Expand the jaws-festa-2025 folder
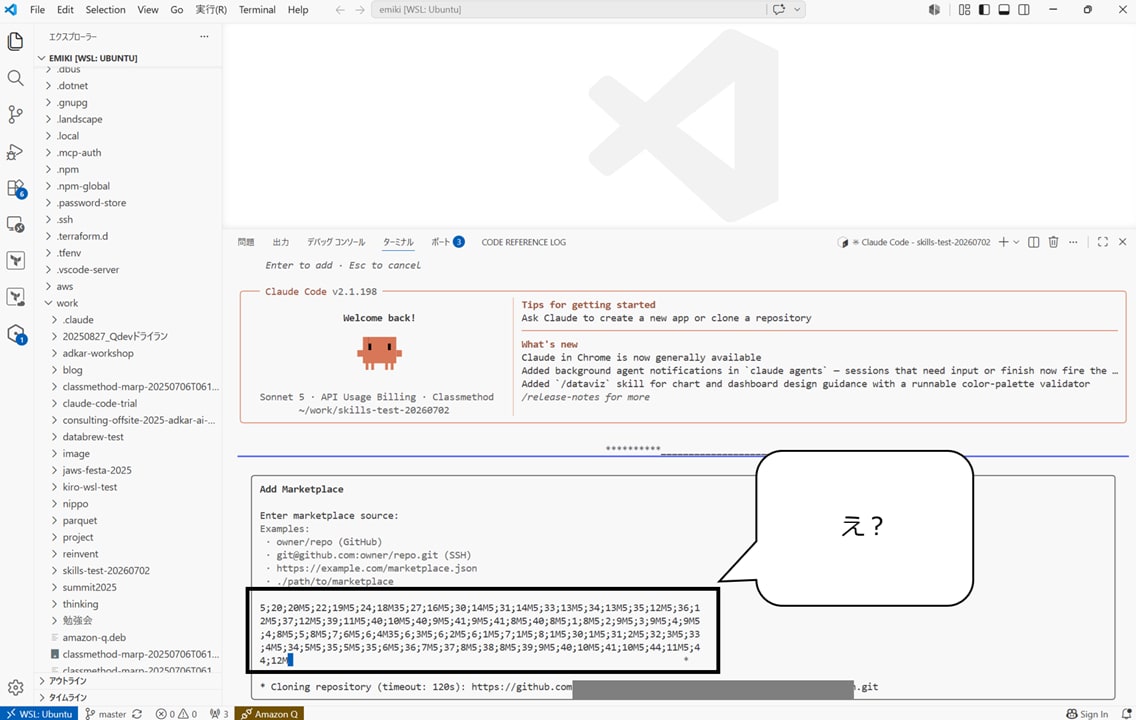 tap(96, 470)
